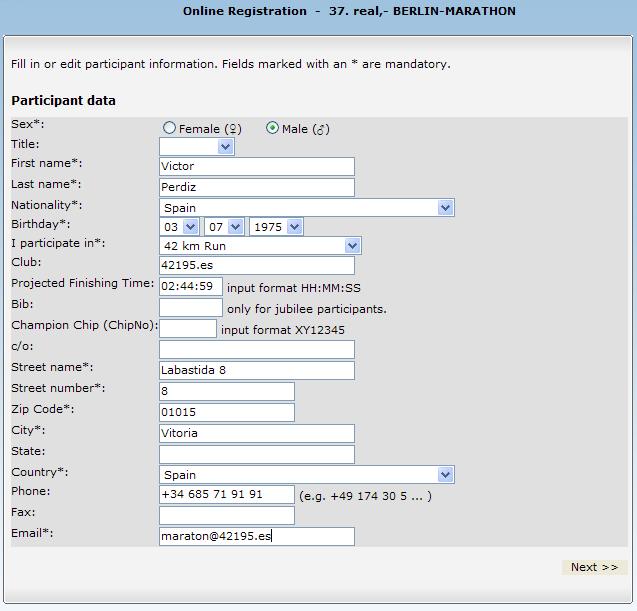Open the Country dropdown
The width and height of the screenshot is (637, 611).
(306, 474)
